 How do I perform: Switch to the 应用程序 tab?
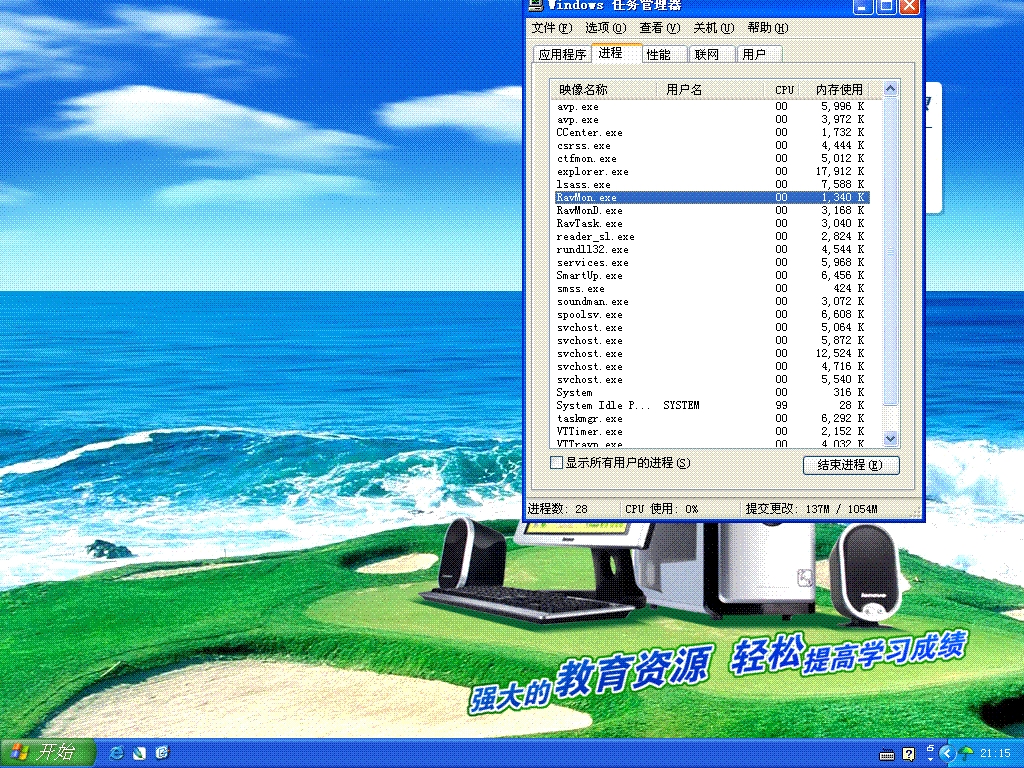[x=562, y=54]
